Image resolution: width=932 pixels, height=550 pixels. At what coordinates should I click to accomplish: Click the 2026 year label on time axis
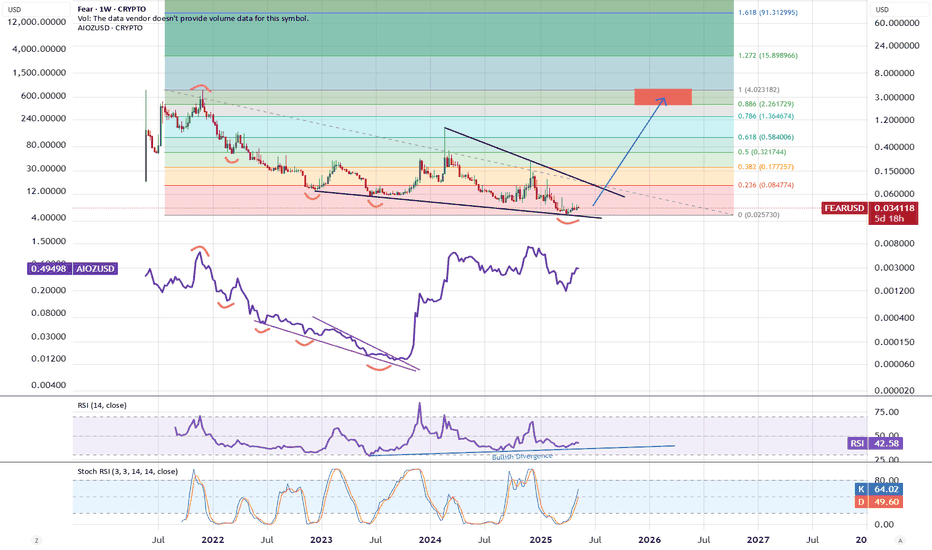[x=650, y=540]
